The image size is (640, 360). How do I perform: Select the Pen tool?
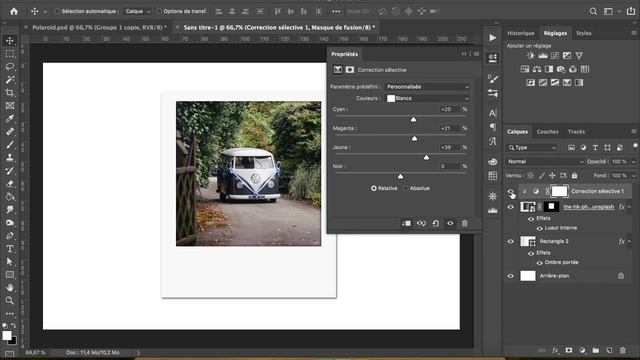(x=10, y=236)
